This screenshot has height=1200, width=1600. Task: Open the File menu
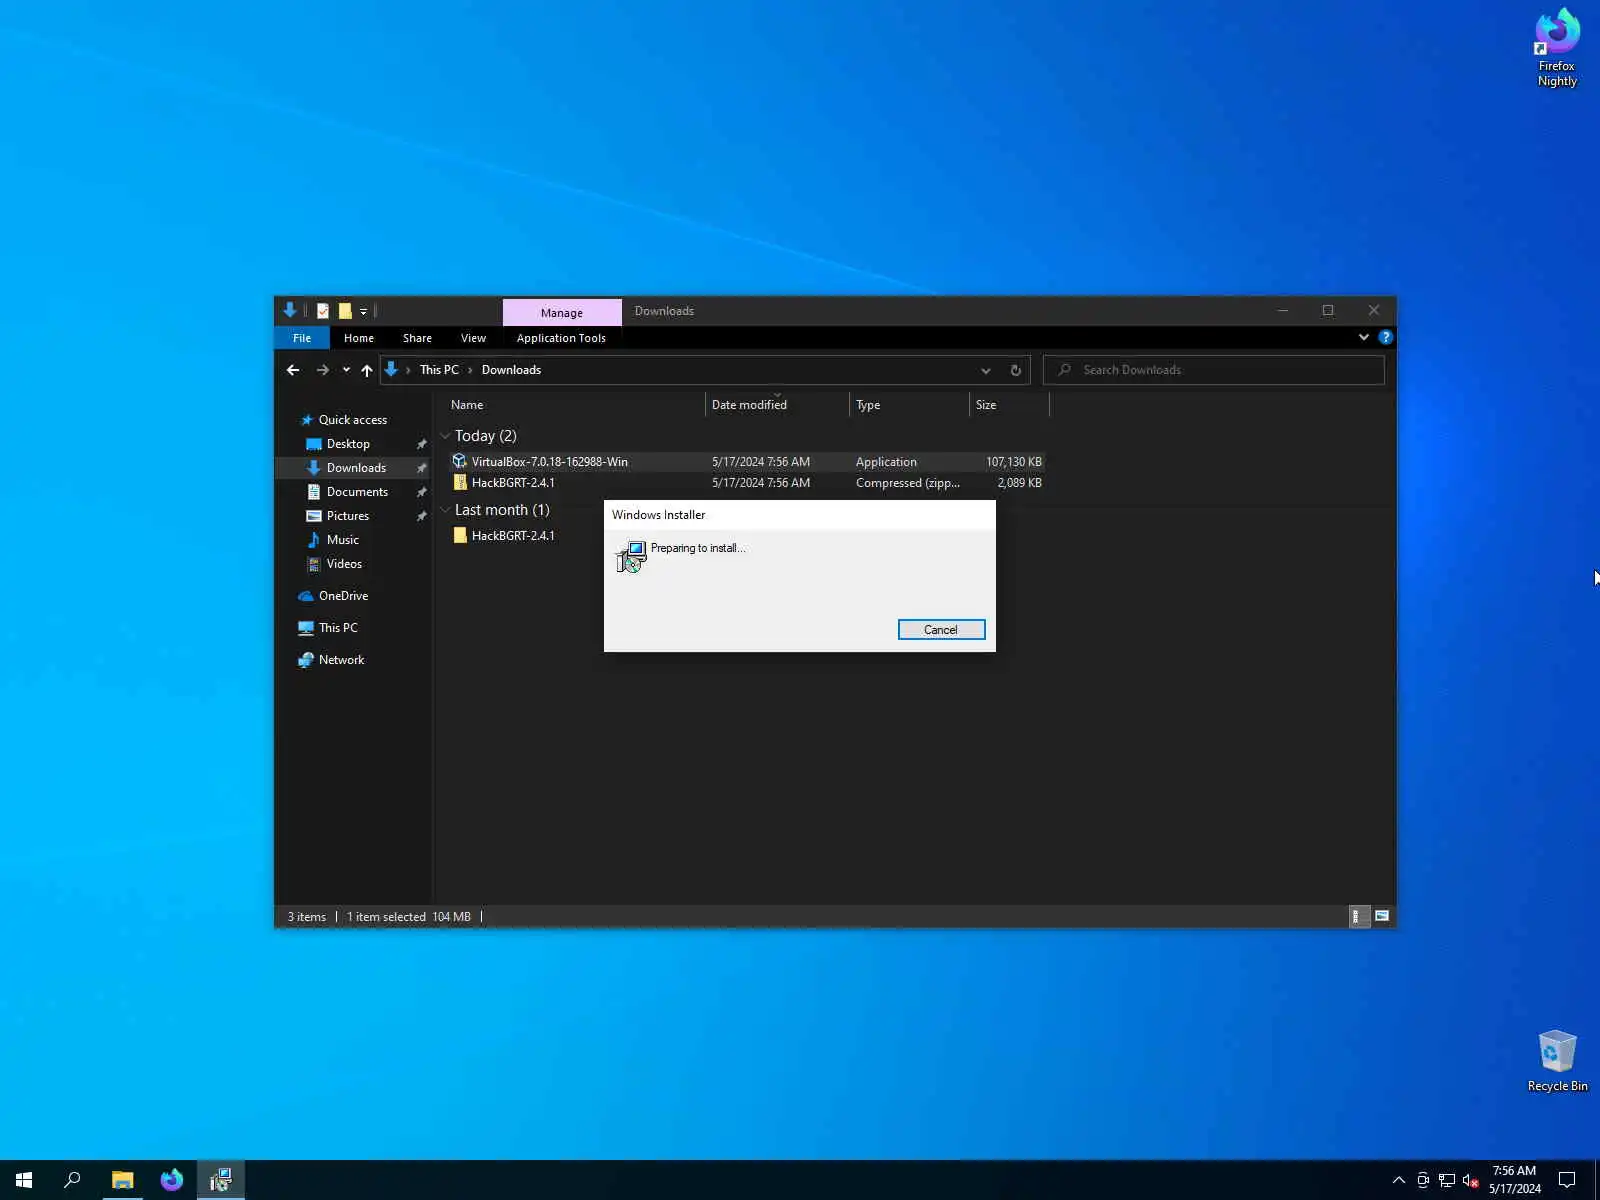click(x=302, y=338)
